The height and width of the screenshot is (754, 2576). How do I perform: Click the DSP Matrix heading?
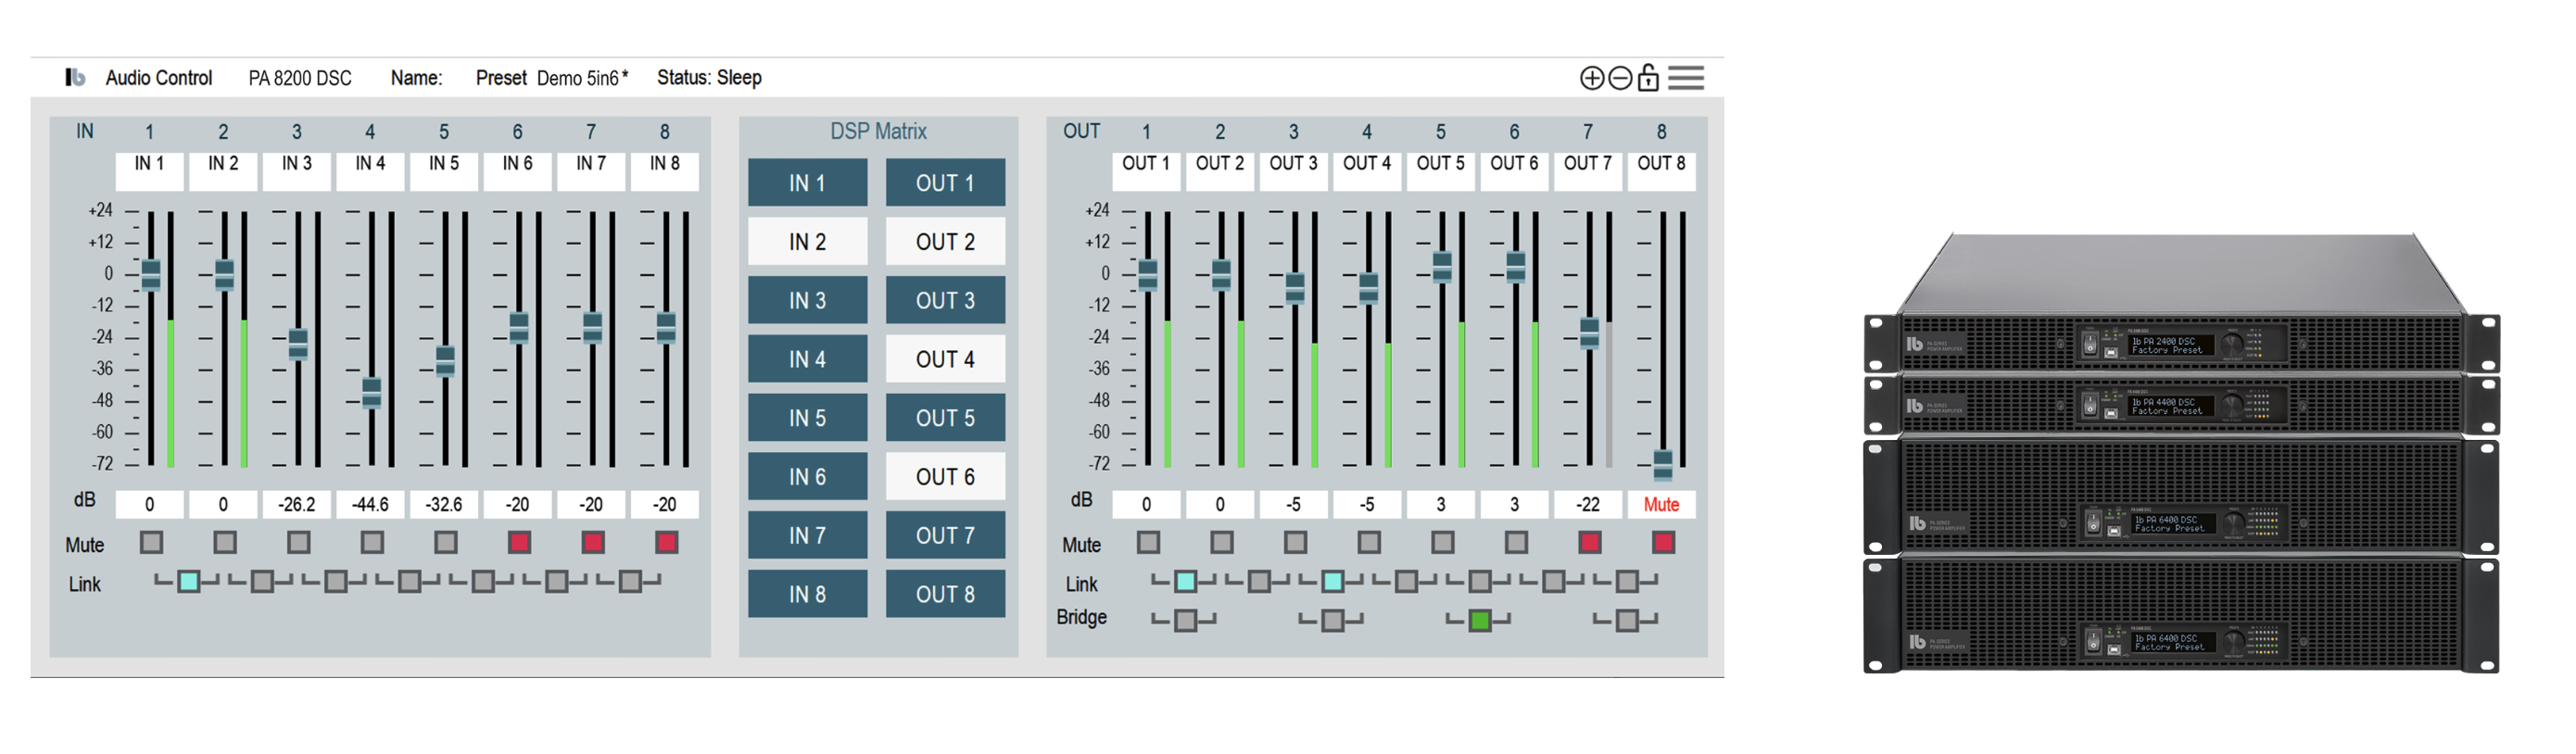click(878, 131)
